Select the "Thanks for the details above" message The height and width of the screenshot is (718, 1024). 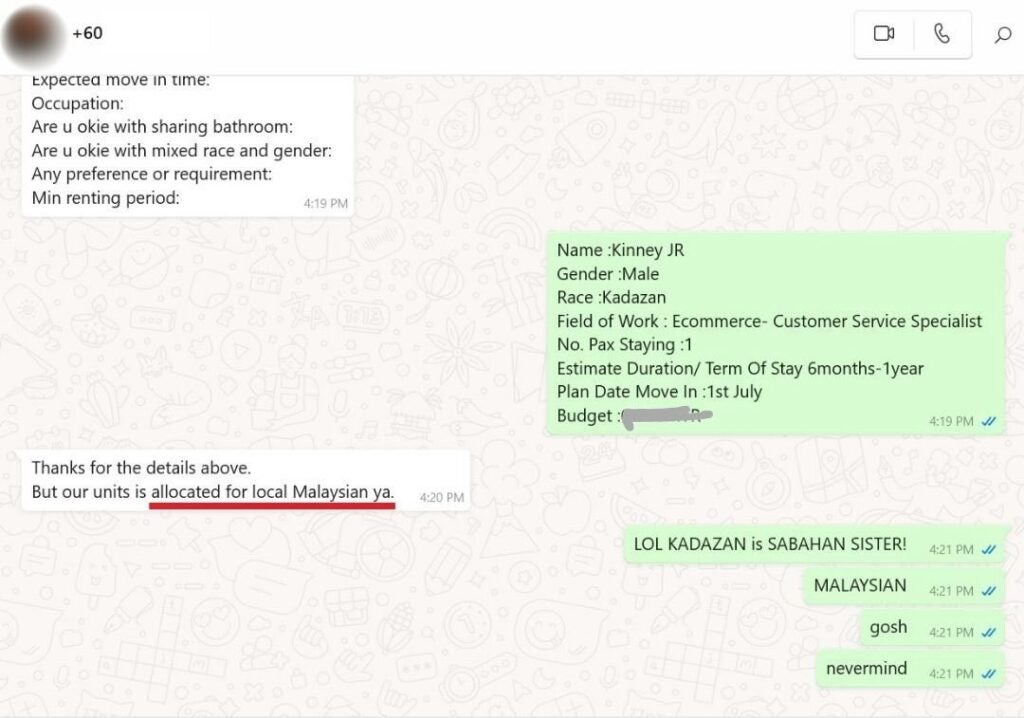141,467
